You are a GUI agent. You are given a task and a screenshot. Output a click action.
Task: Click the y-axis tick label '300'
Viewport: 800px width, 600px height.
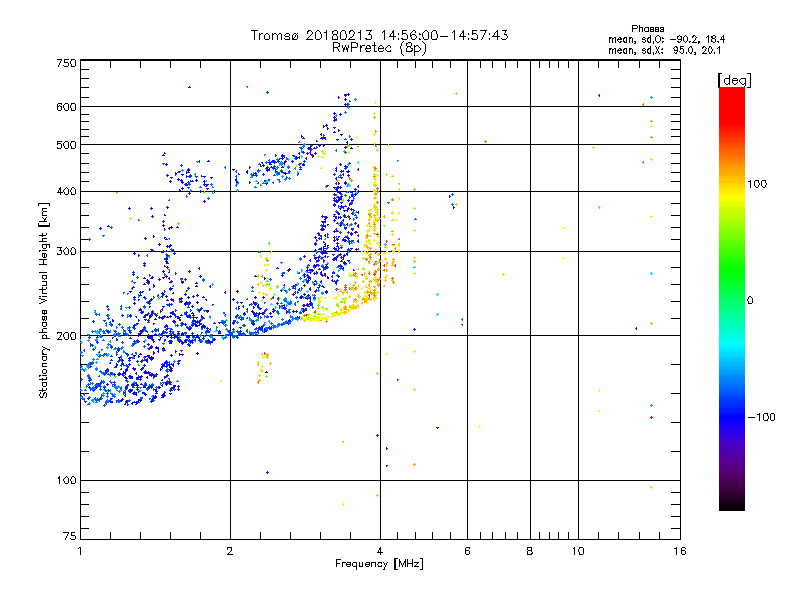(x=66, y=252)
